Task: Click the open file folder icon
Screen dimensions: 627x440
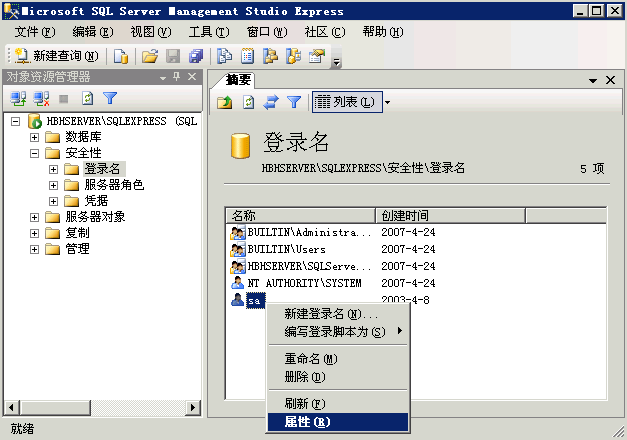Action: click(150, 56)
